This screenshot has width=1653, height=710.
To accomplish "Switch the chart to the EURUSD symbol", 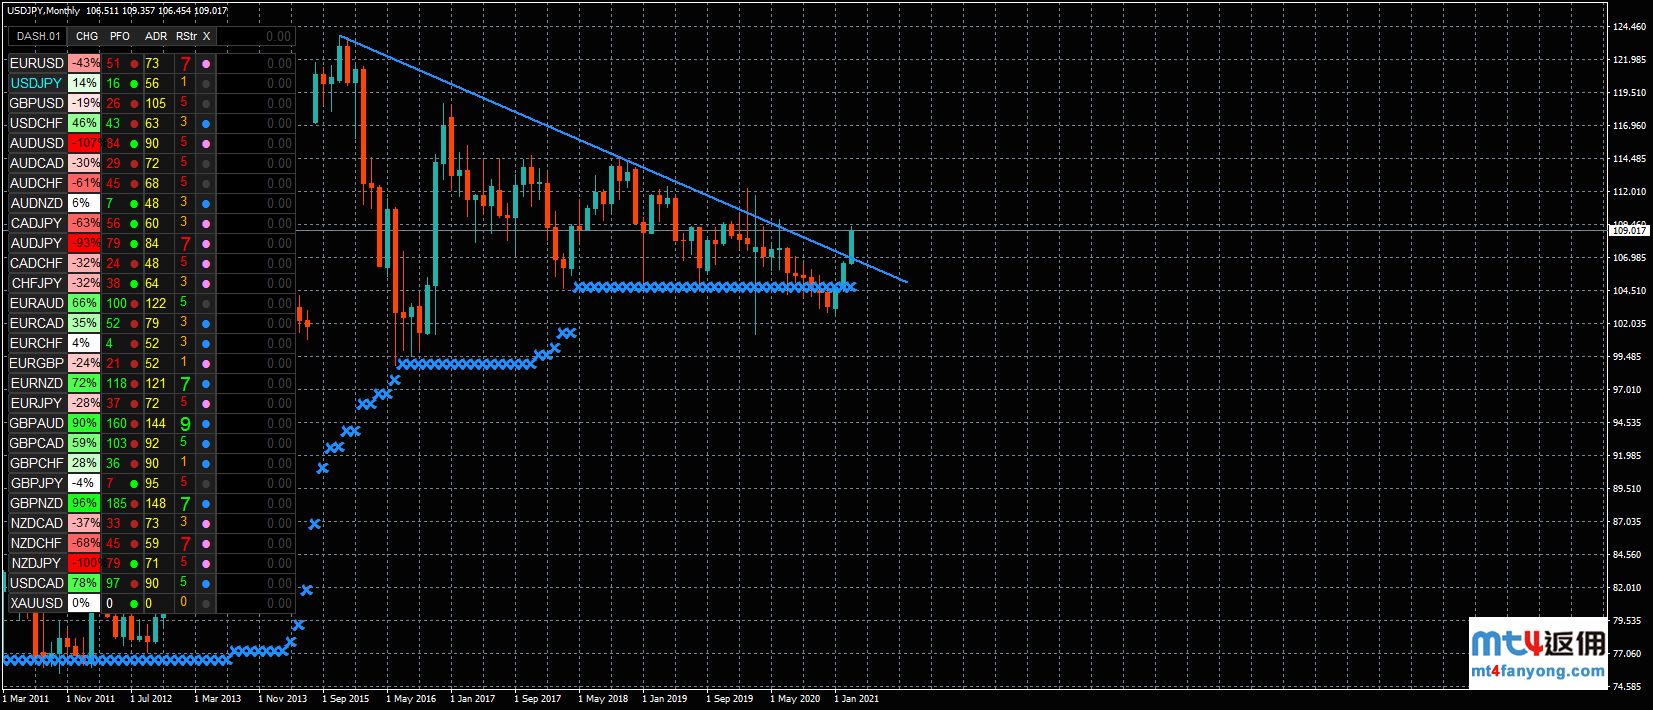I will pyautogui.click(x=37, y=63).
